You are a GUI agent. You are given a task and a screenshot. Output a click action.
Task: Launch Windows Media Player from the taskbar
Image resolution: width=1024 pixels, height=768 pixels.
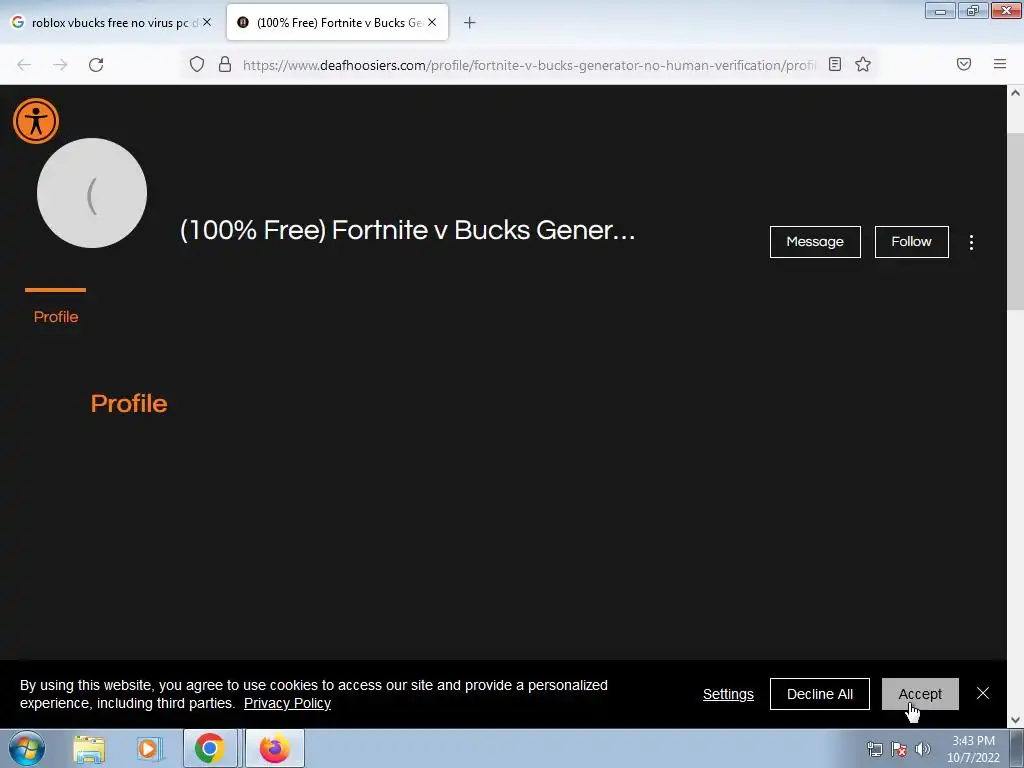[x=149, y=748]
